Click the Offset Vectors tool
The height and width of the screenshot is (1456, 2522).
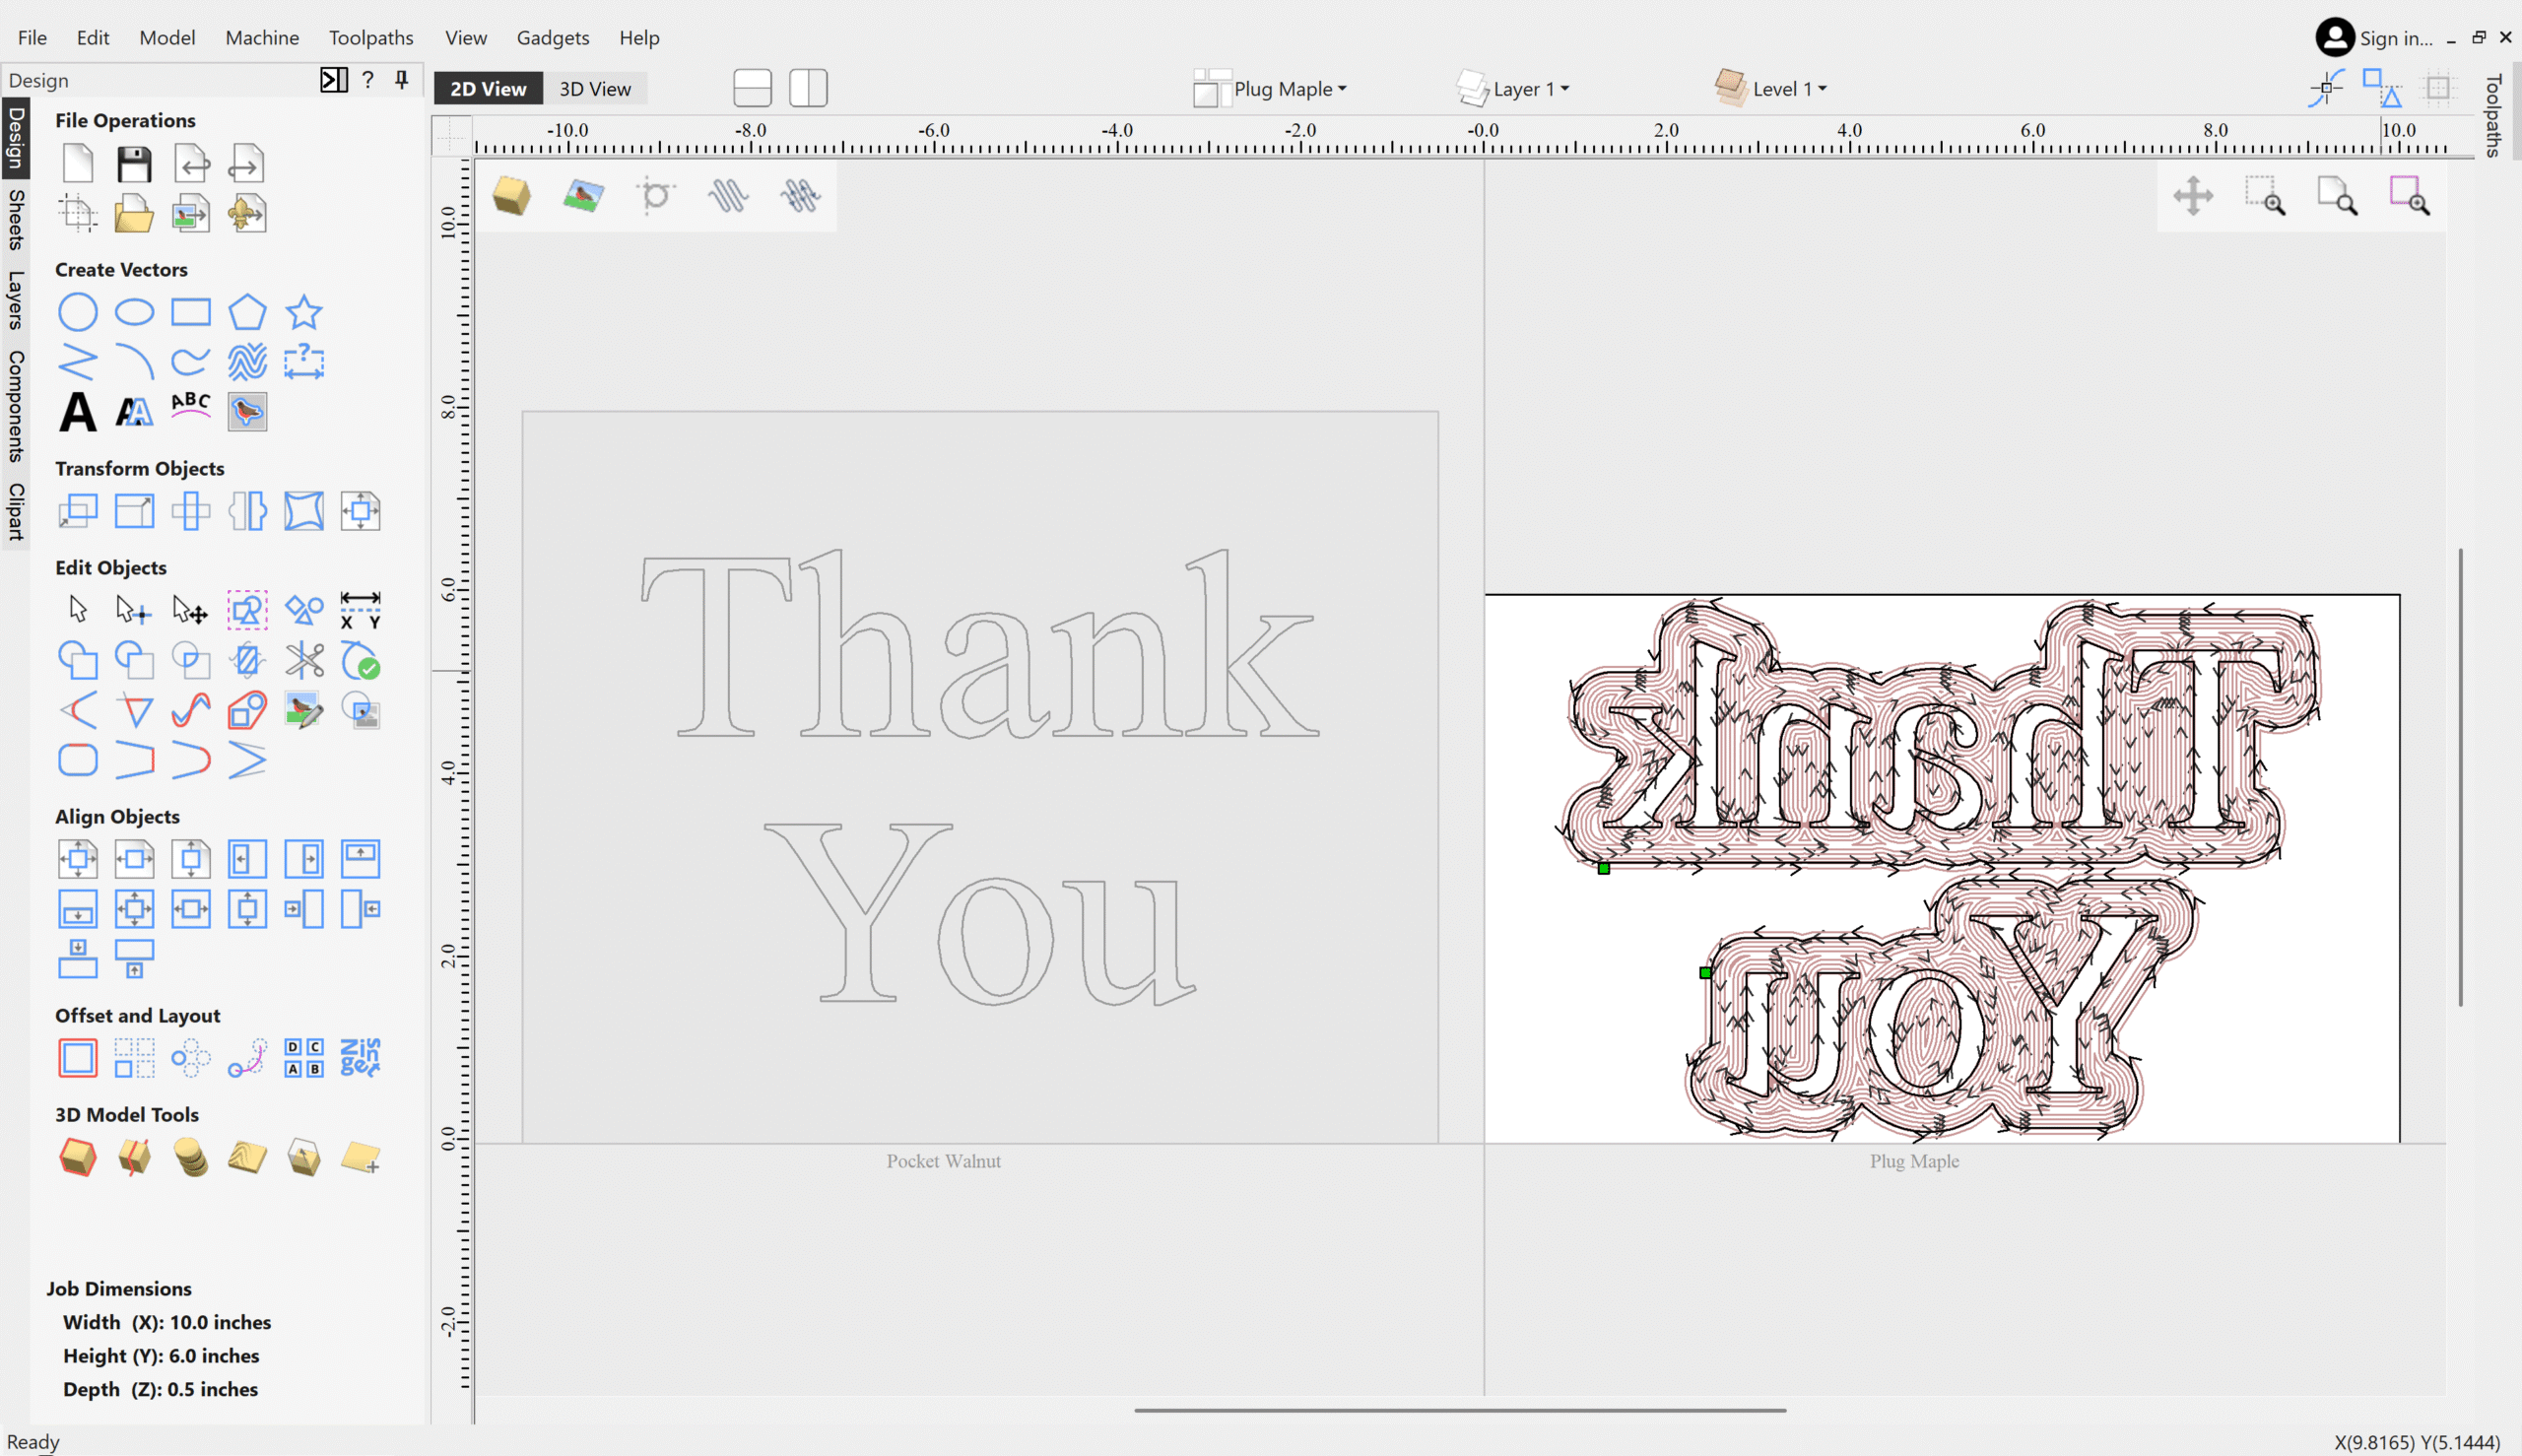coord(77,1057)
